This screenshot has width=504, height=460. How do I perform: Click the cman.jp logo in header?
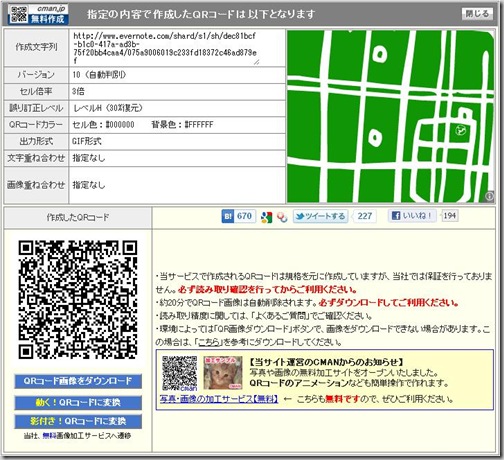pos(38,14)
